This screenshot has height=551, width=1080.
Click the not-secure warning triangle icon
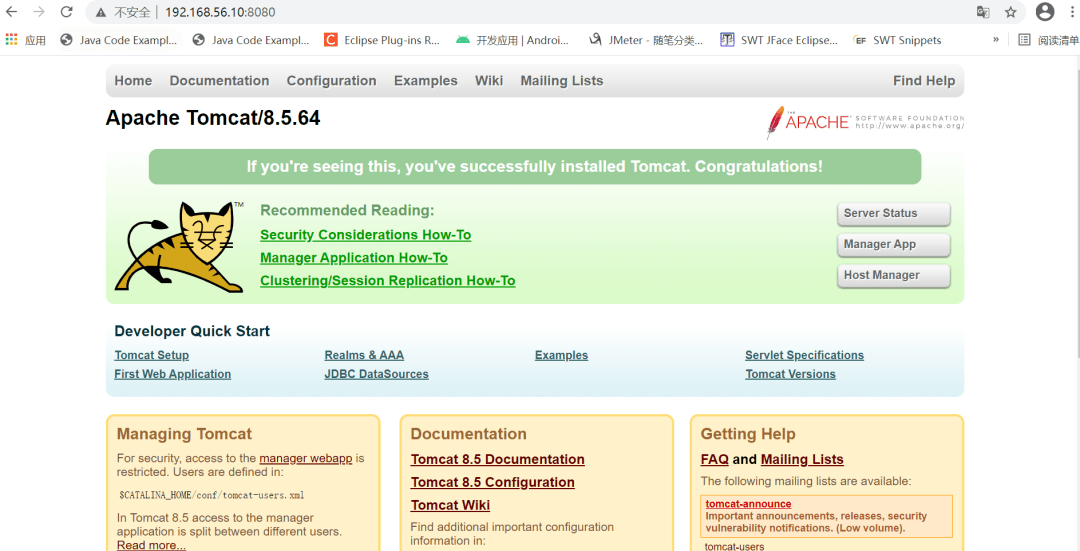click(x=101, y=12)
